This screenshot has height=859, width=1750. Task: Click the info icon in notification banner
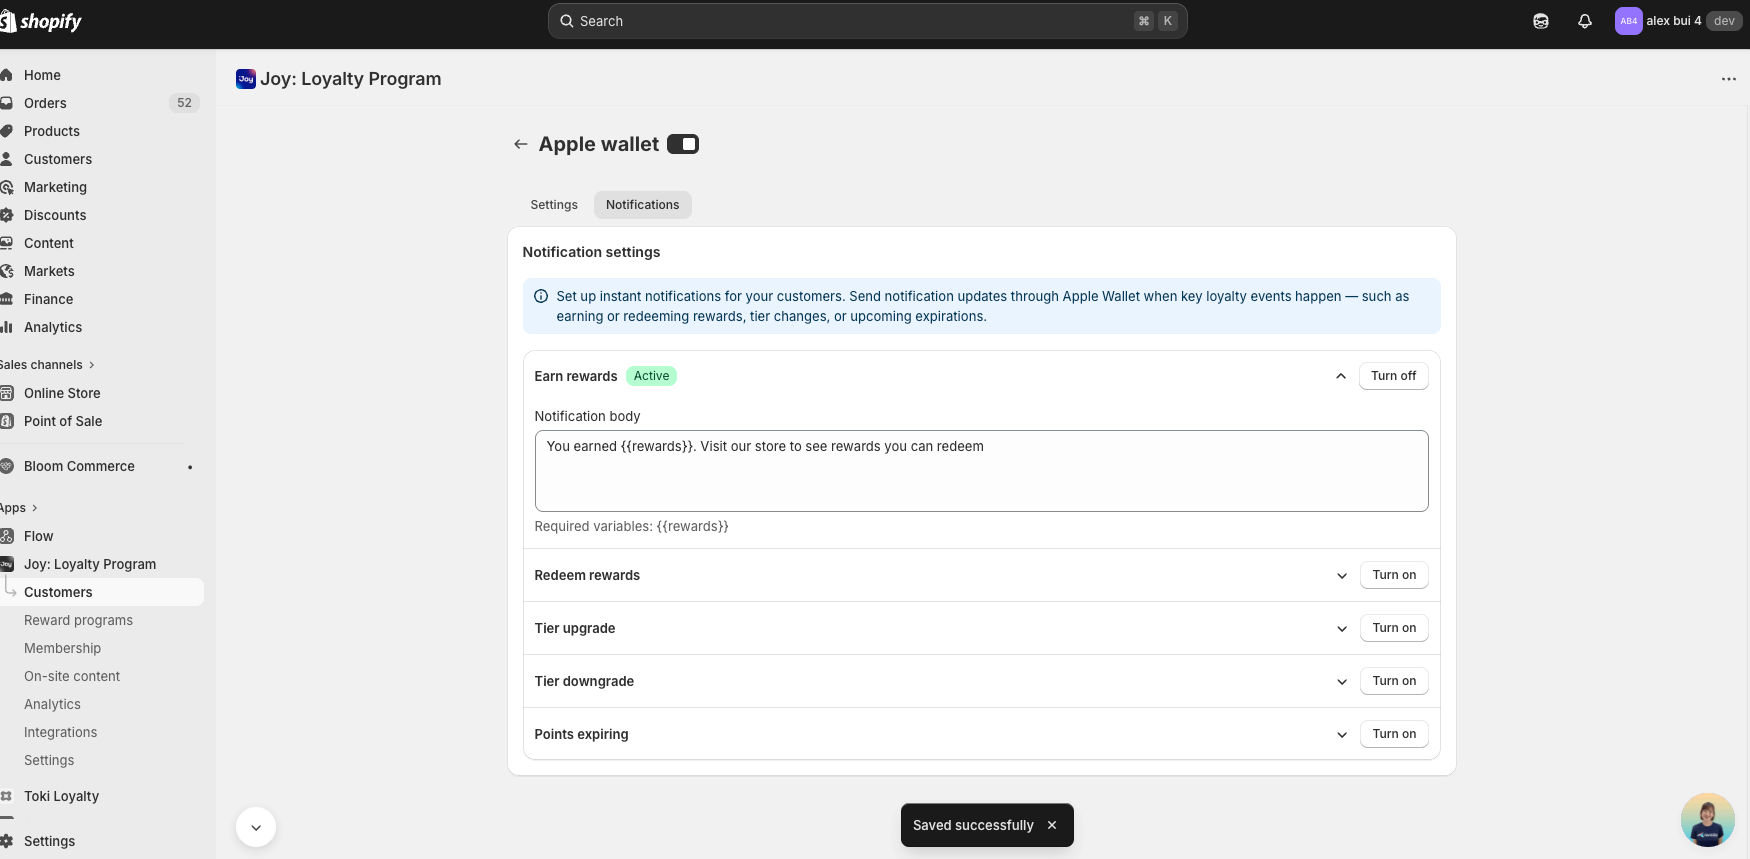click(x=541, y=296)
